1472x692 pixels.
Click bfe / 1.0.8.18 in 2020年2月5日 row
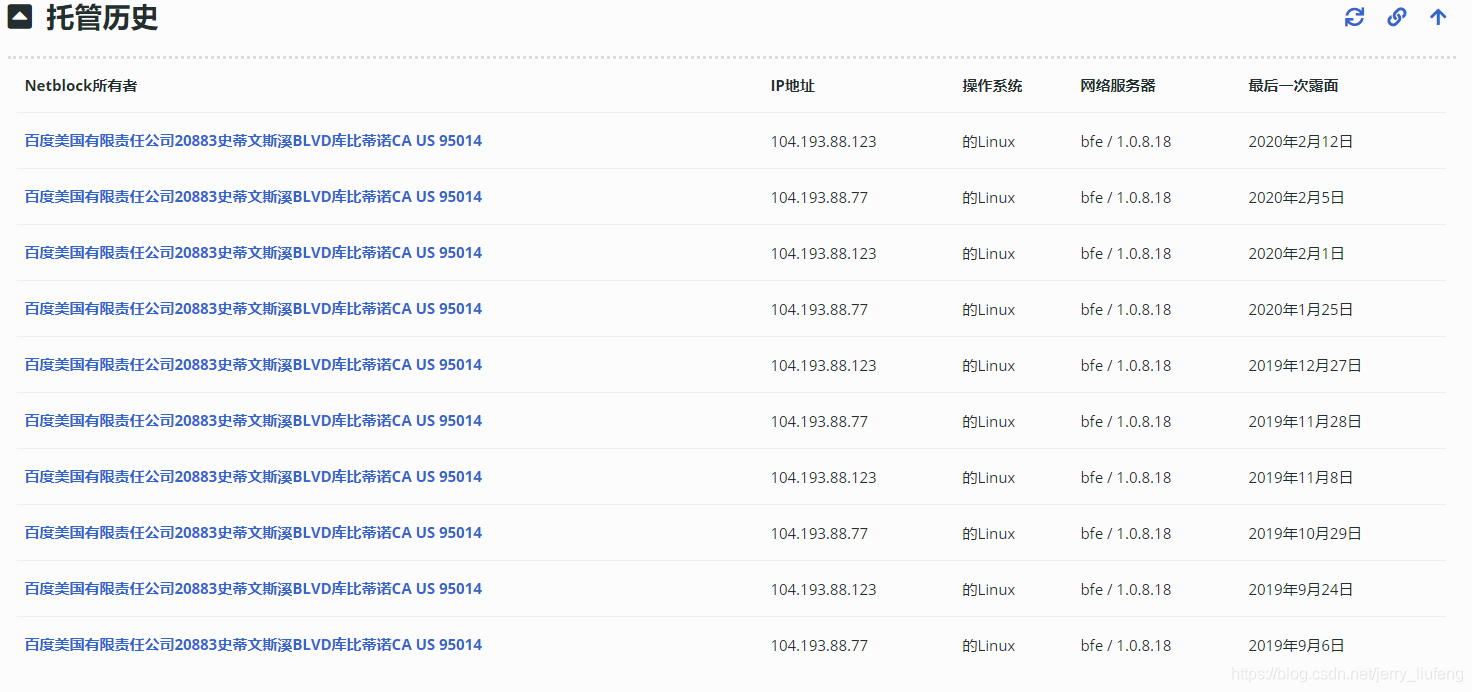click(1126, 198)
